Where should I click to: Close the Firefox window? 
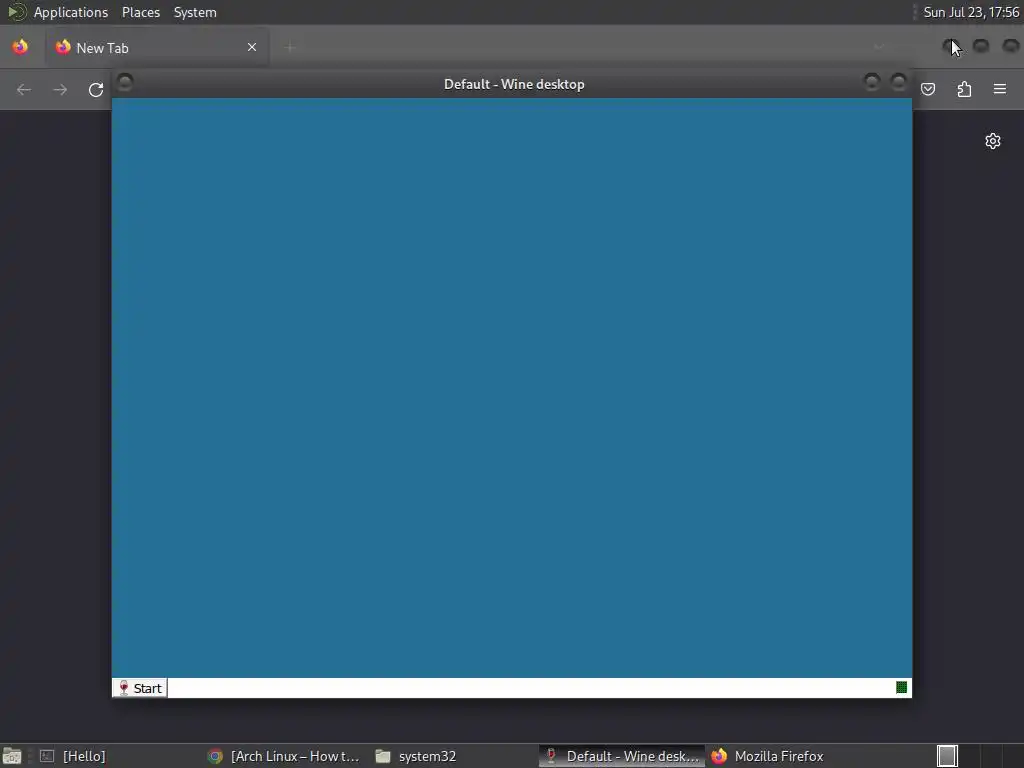pos(1011,46)
